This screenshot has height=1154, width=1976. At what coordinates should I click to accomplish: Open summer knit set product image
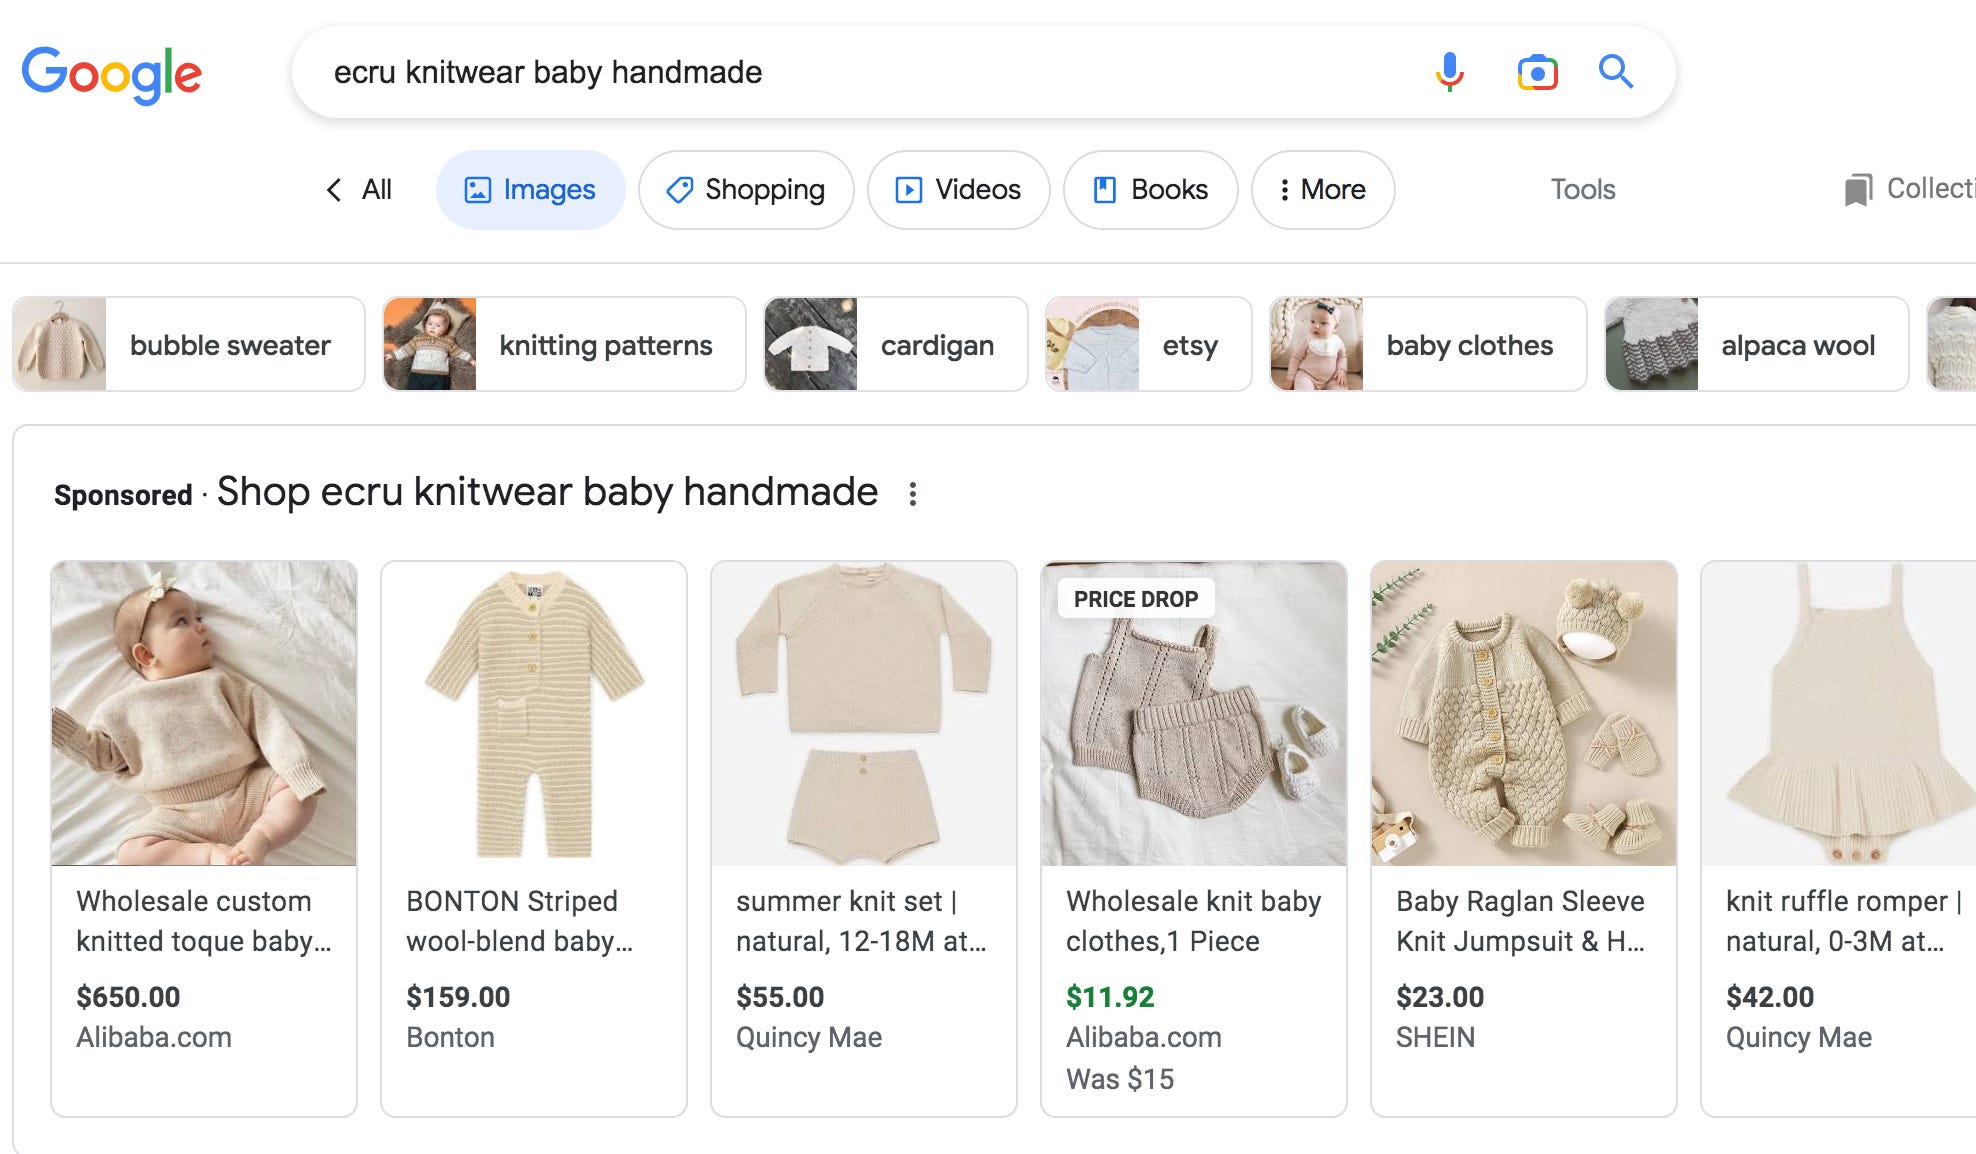[x=864, y=713]
